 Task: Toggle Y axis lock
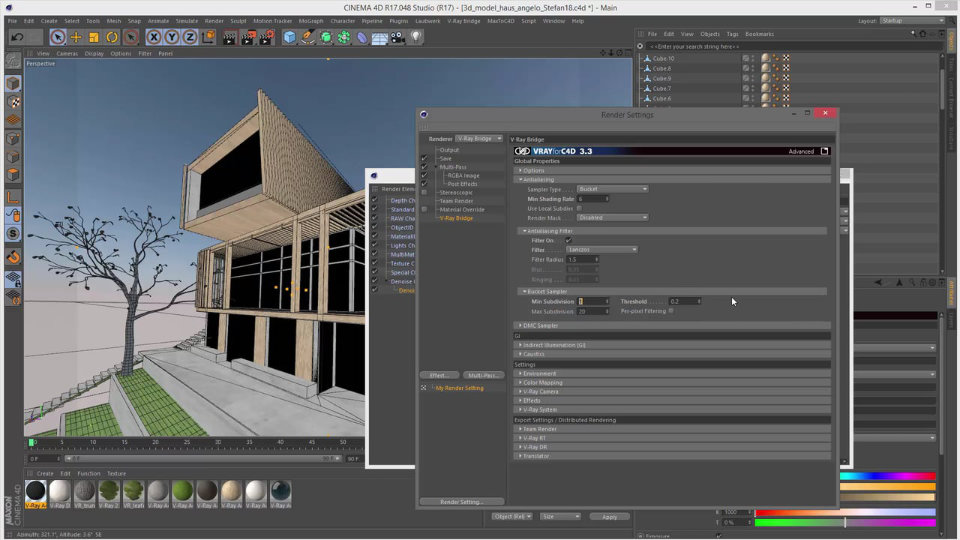coord(172,37)
